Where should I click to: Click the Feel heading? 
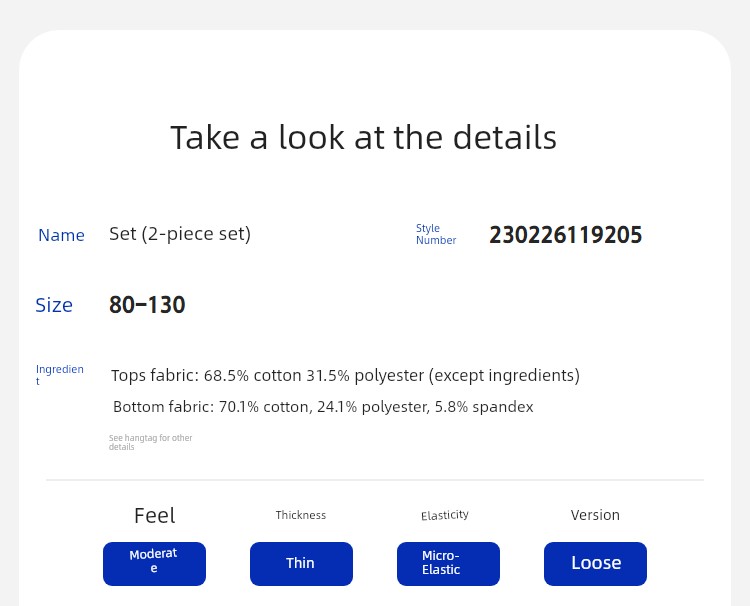tap(154, 516)
